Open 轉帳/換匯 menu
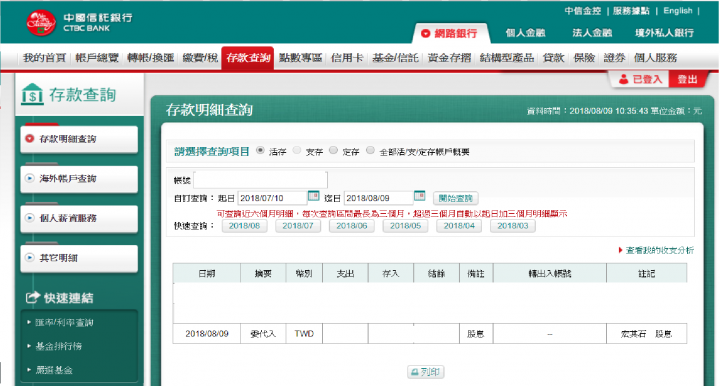 (151, 58)
